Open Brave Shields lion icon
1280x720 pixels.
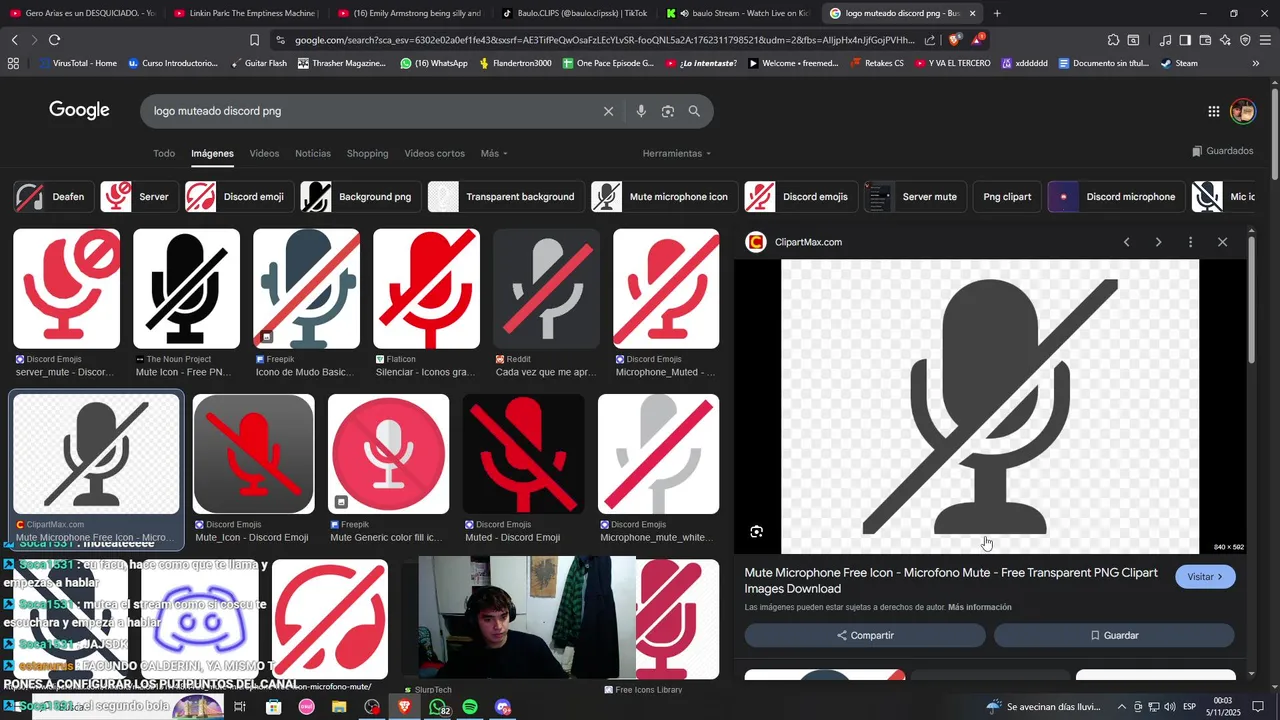pyautogui.click(x=954, y=40)
